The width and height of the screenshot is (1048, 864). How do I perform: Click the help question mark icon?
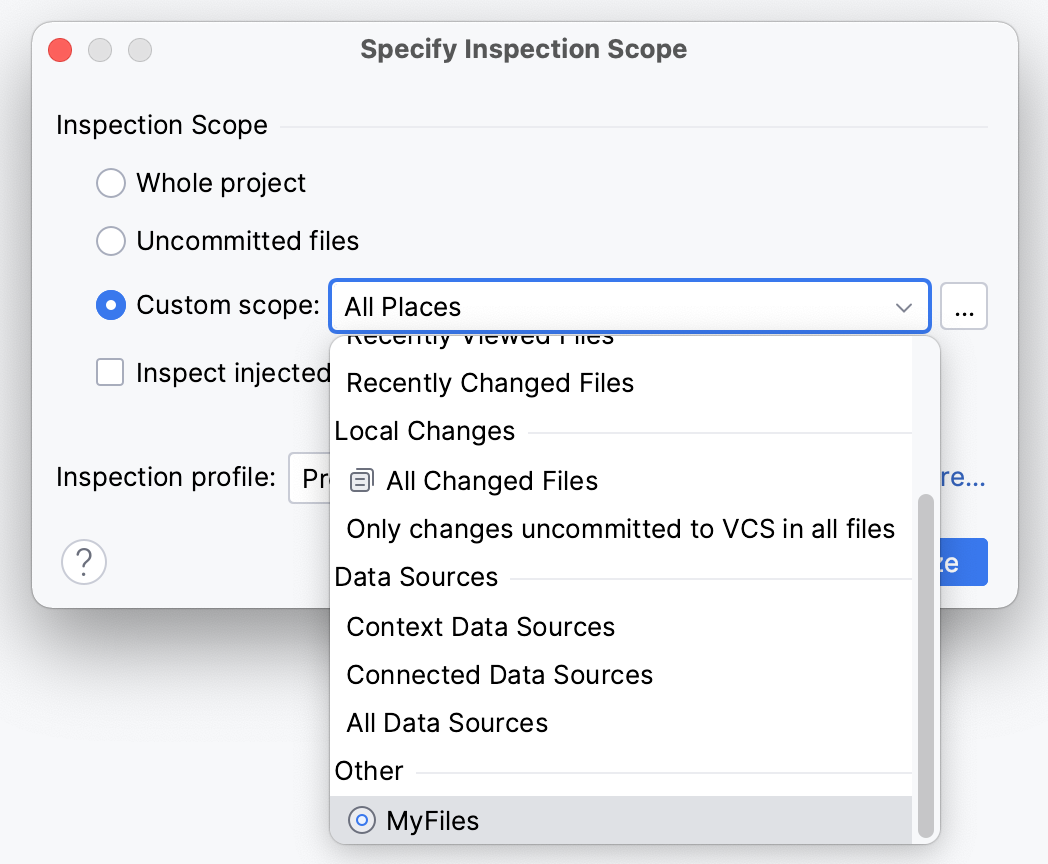pos(84,562)
